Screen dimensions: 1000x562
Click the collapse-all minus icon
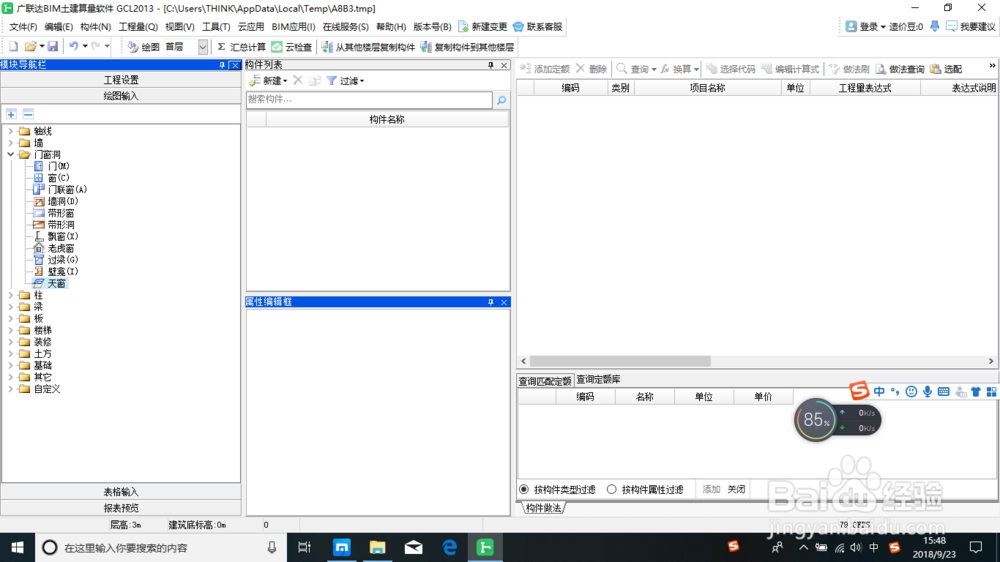pyautogui.click(x=28, y=114)
